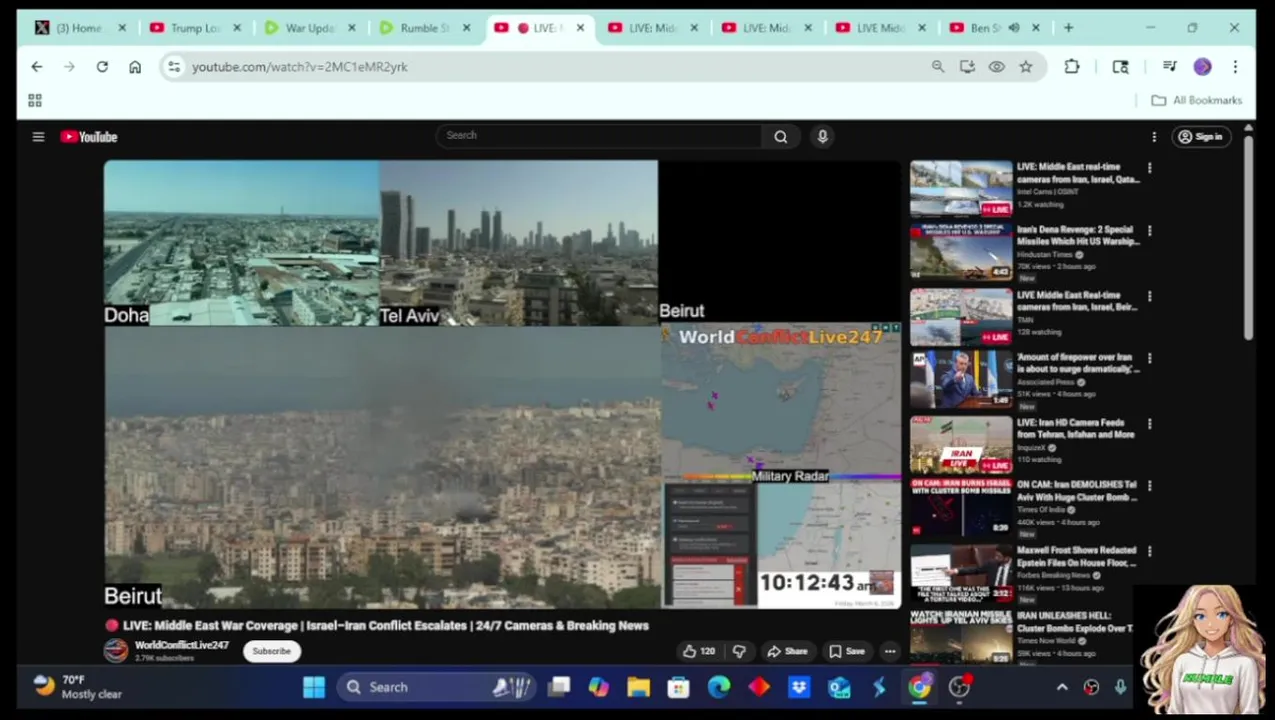Viewport: 1275px width, 720px height.
Task: Click the YouTube search magnifier button
Action: [780, 137]
